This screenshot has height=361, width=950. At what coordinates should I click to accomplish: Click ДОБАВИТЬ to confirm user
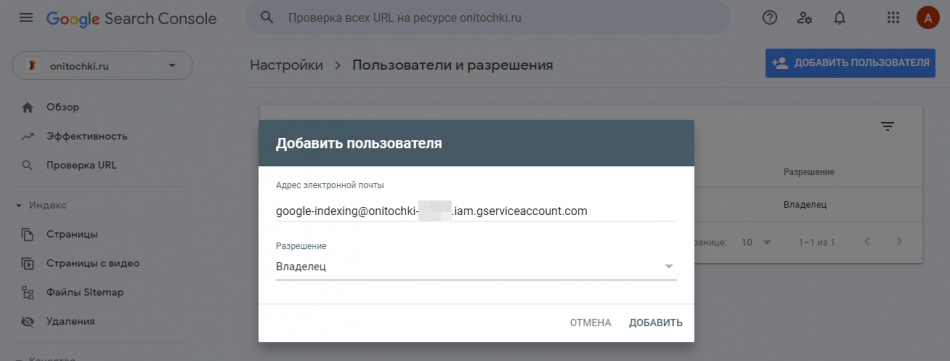(656, 323)
